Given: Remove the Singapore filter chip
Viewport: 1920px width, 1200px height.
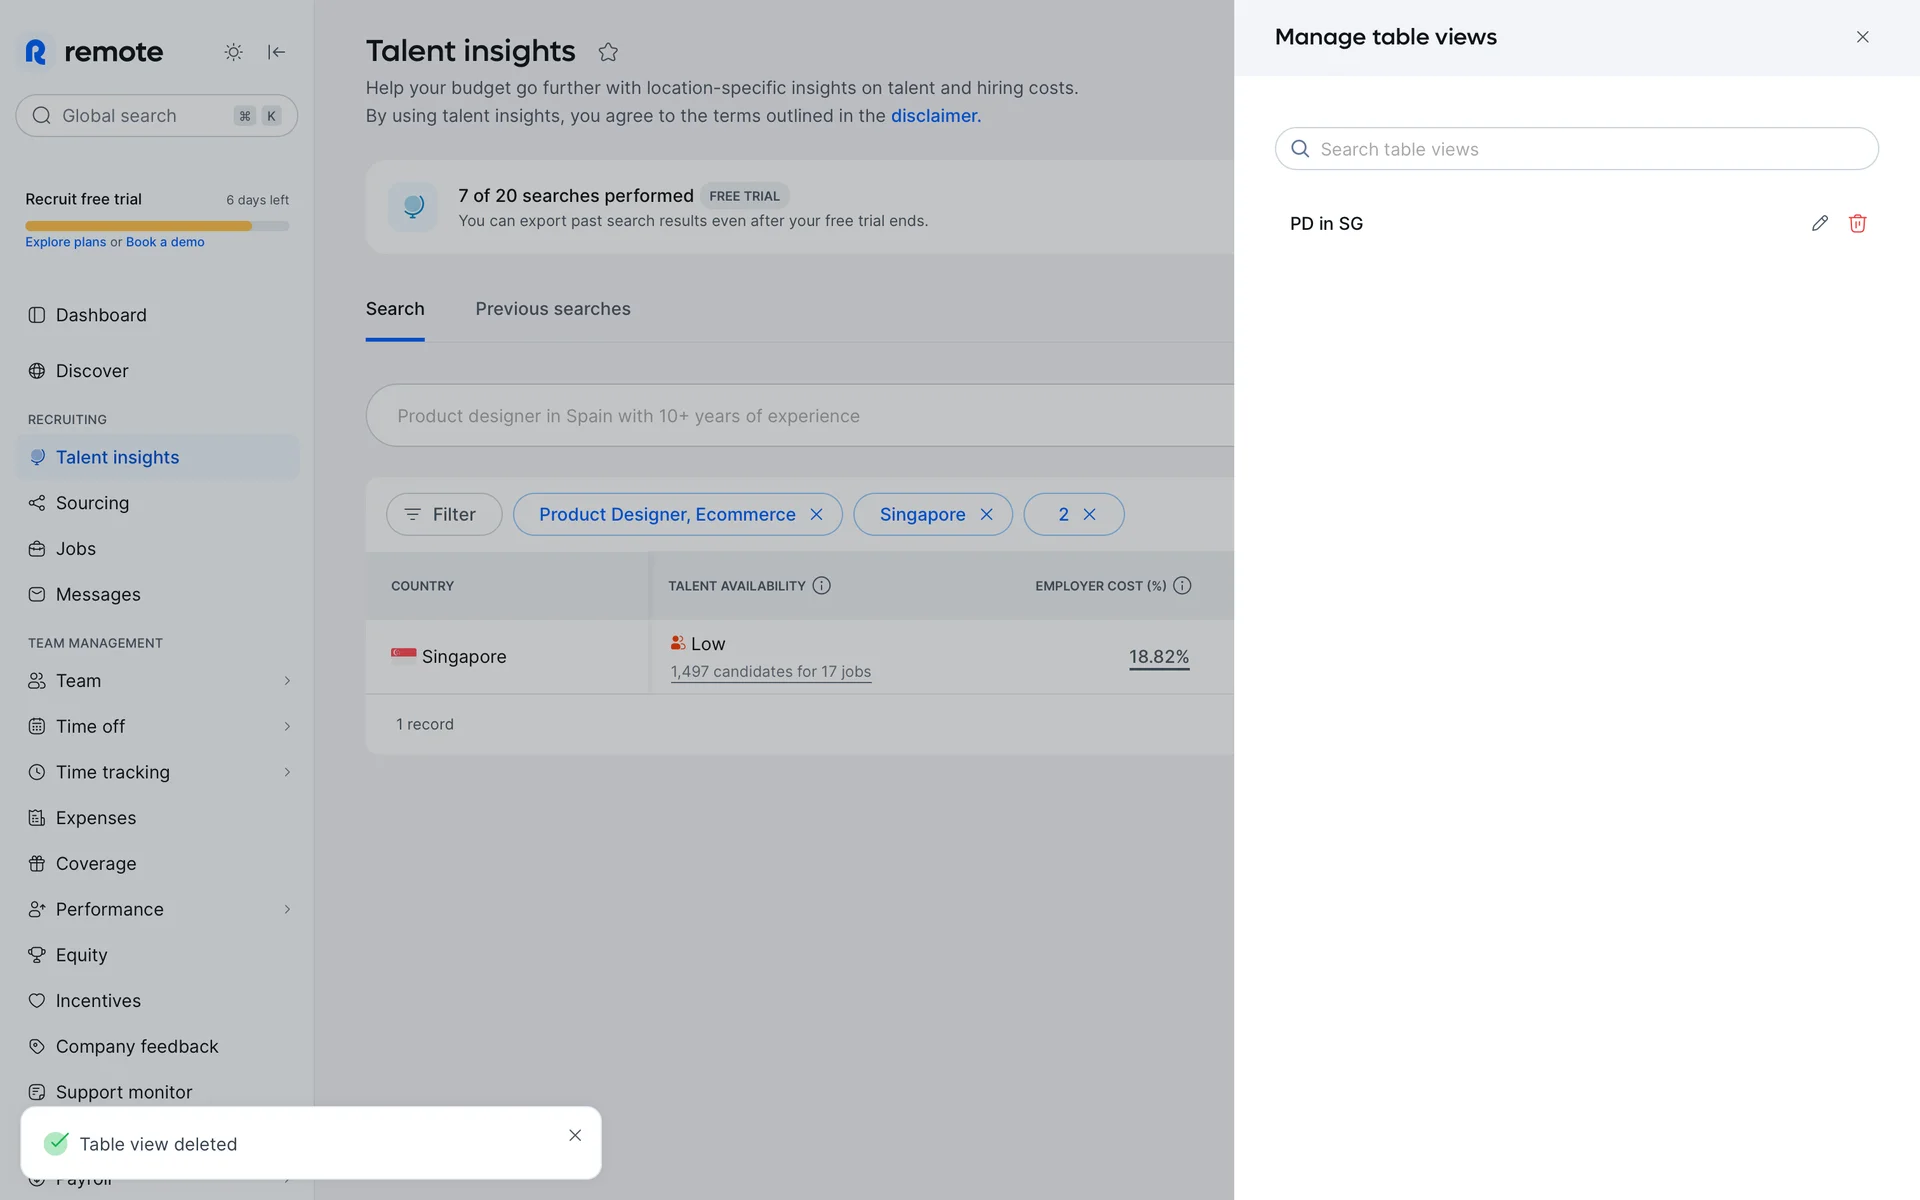Looking at the screenshot, I should point(986,514).
